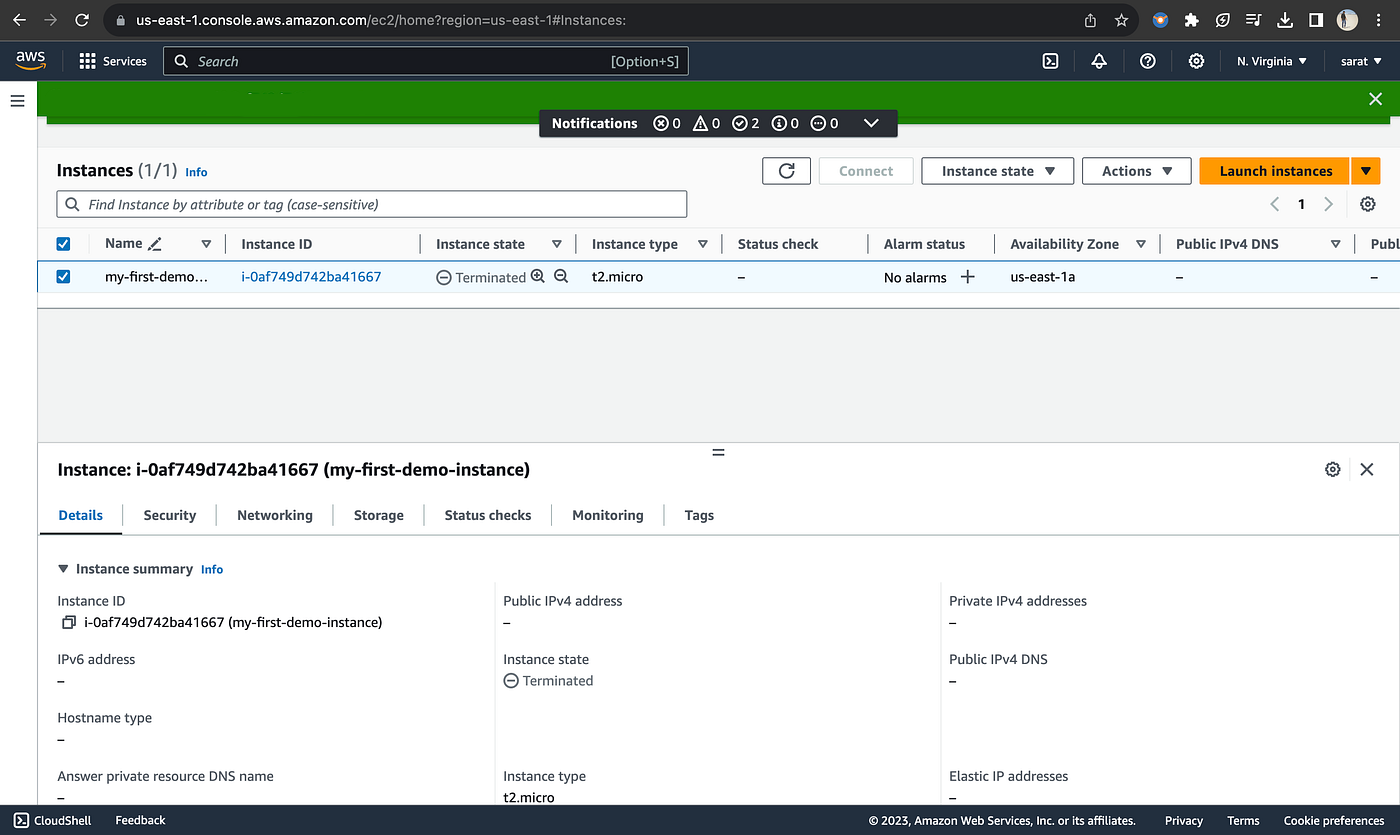1400x835 pixels.
Task: Add an alarm using the plus icon
Action: click(967, 277)
